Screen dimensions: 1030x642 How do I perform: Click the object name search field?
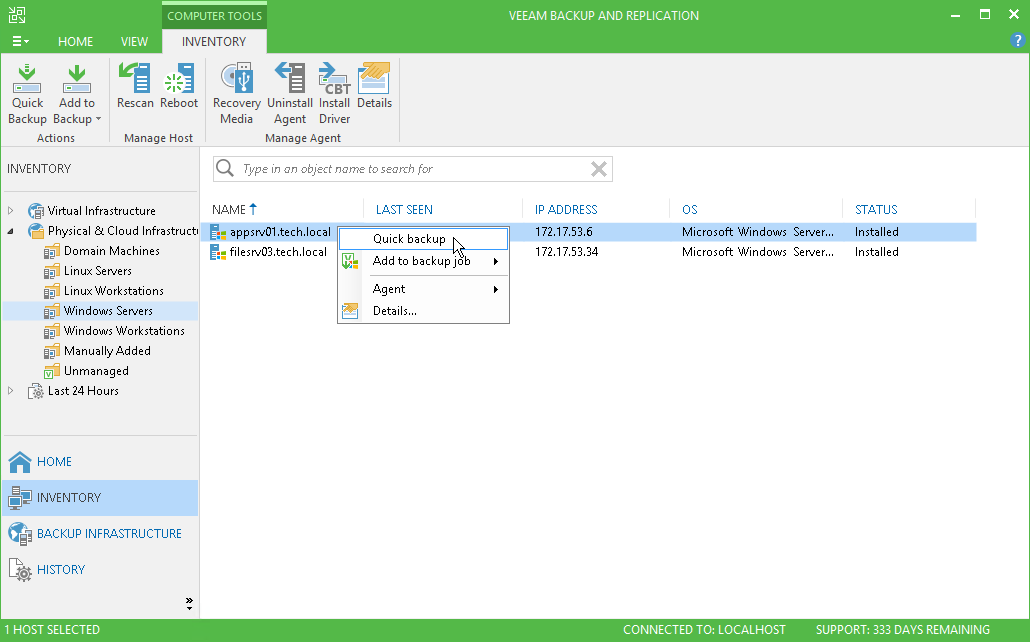click(x=413, y=169)
